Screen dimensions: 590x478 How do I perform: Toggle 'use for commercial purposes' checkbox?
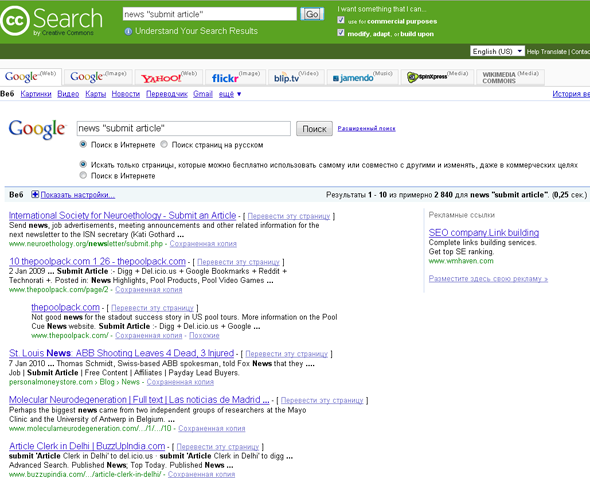(x=341, y=20)
